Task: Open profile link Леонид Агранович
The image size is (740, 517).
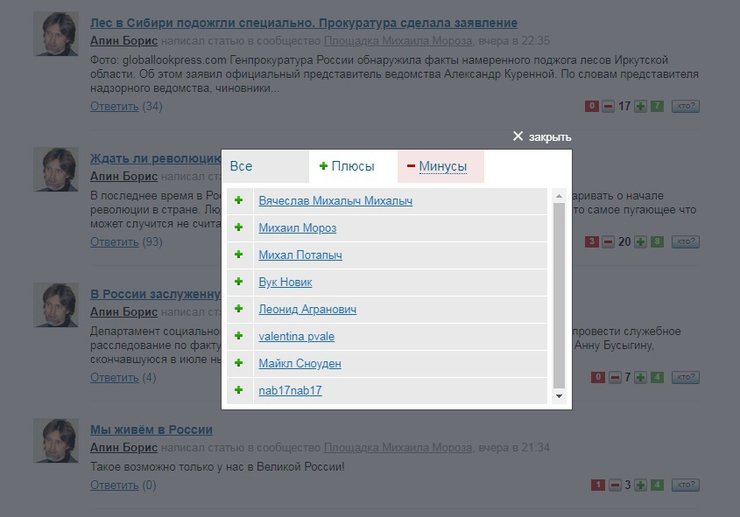Action: coord(307,309)
